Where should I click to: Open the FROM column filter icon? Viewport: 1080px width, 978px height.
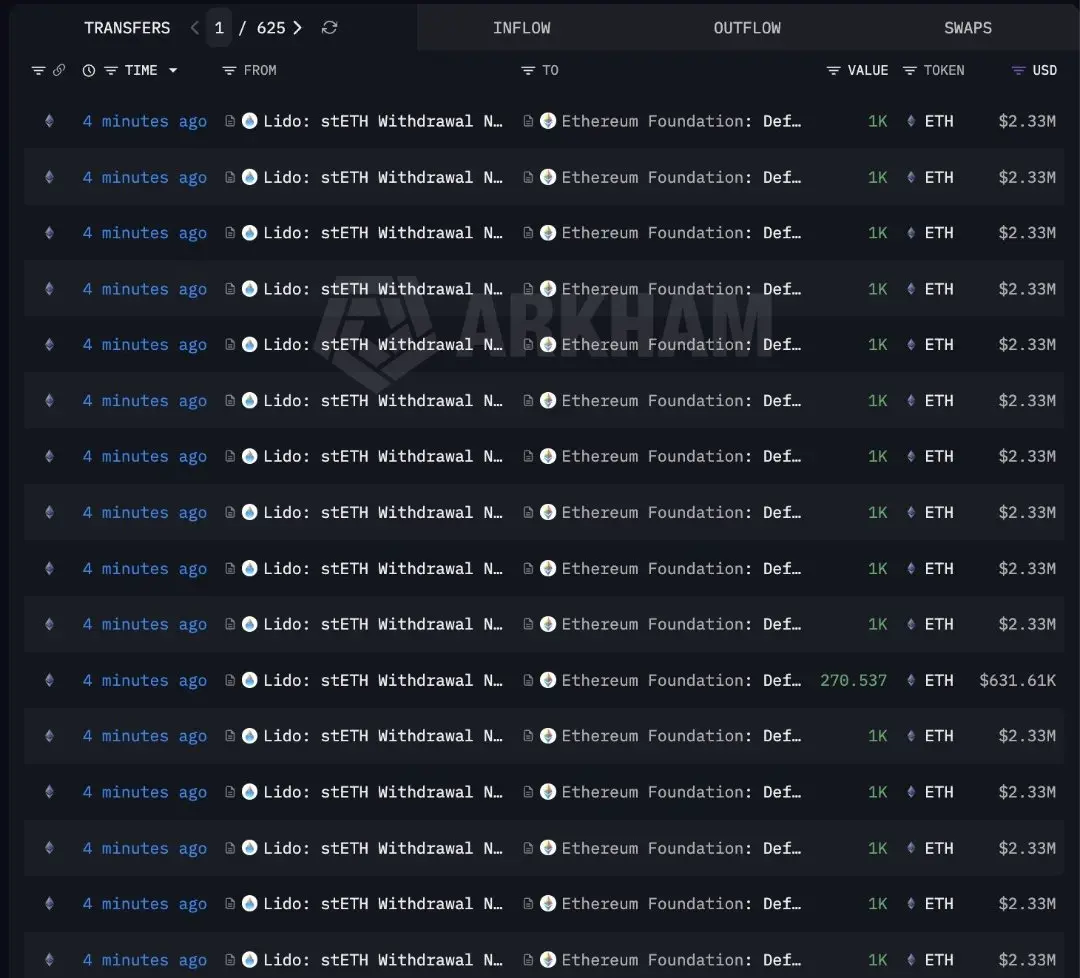click(229, 70)
